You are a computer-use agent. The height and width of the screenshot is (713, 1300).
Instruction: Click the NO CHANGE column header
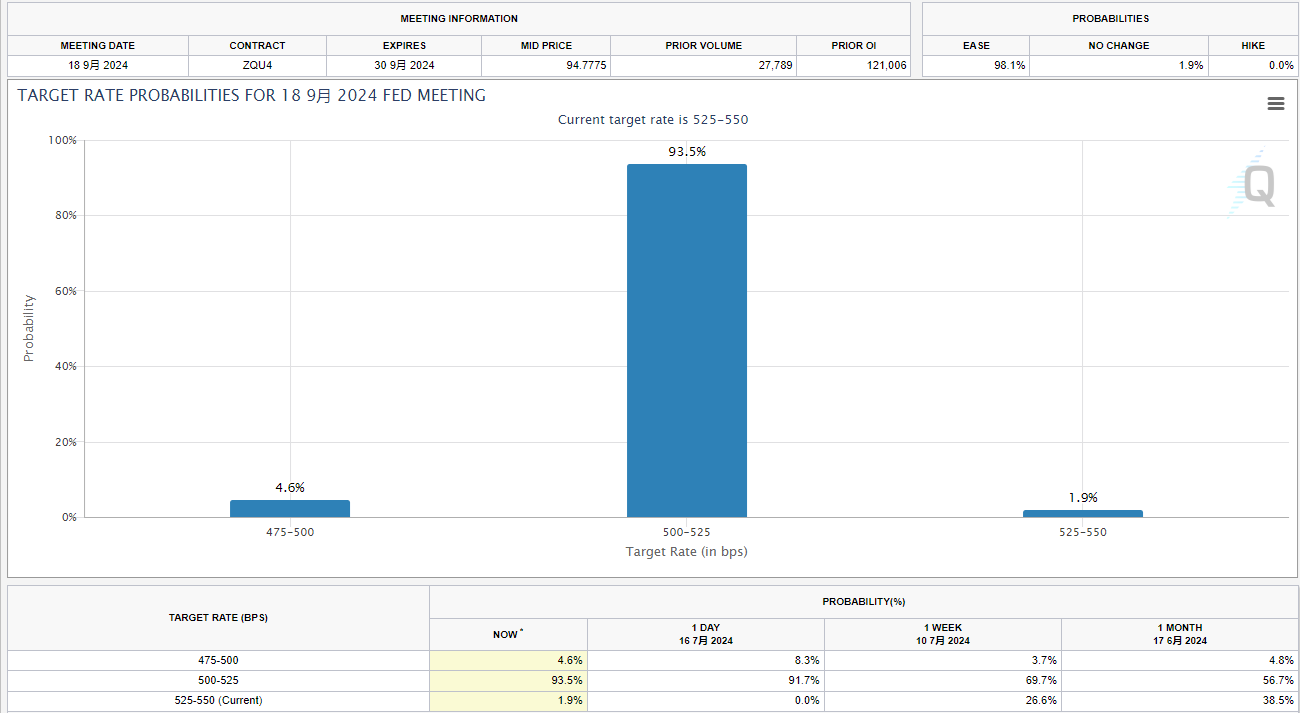pyautogui.click(x=1118, y=46)
